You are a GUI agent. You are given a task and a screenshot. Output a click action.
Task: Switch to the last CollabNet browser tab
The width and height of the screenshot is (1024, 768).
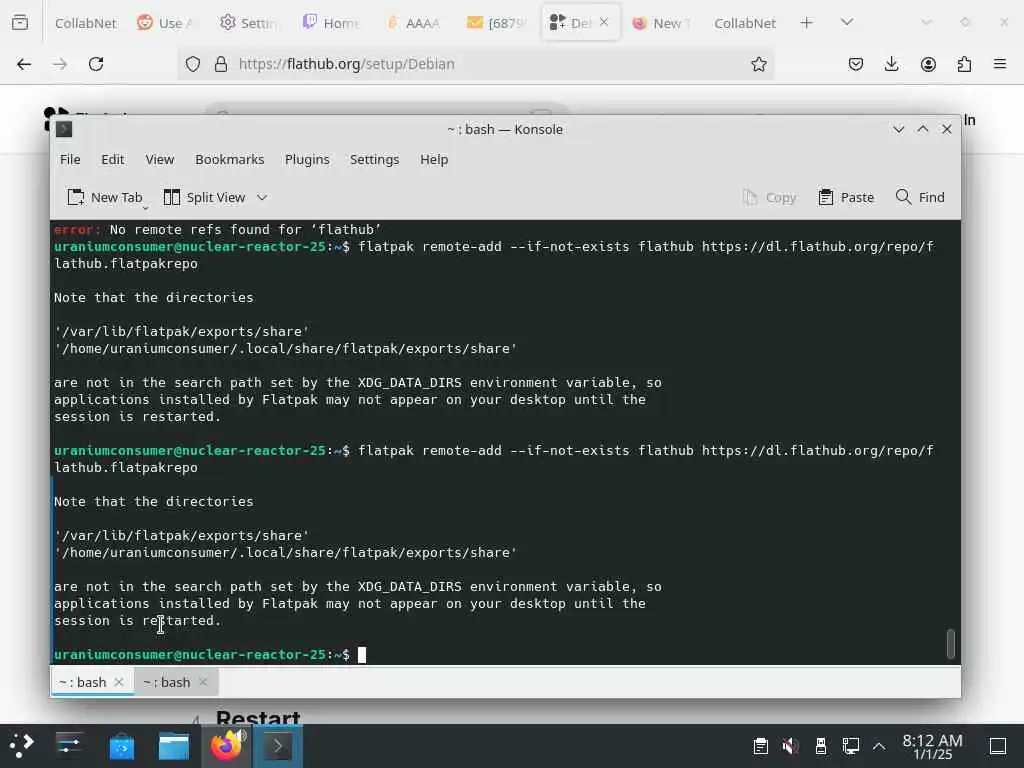[x=744, y=23]
